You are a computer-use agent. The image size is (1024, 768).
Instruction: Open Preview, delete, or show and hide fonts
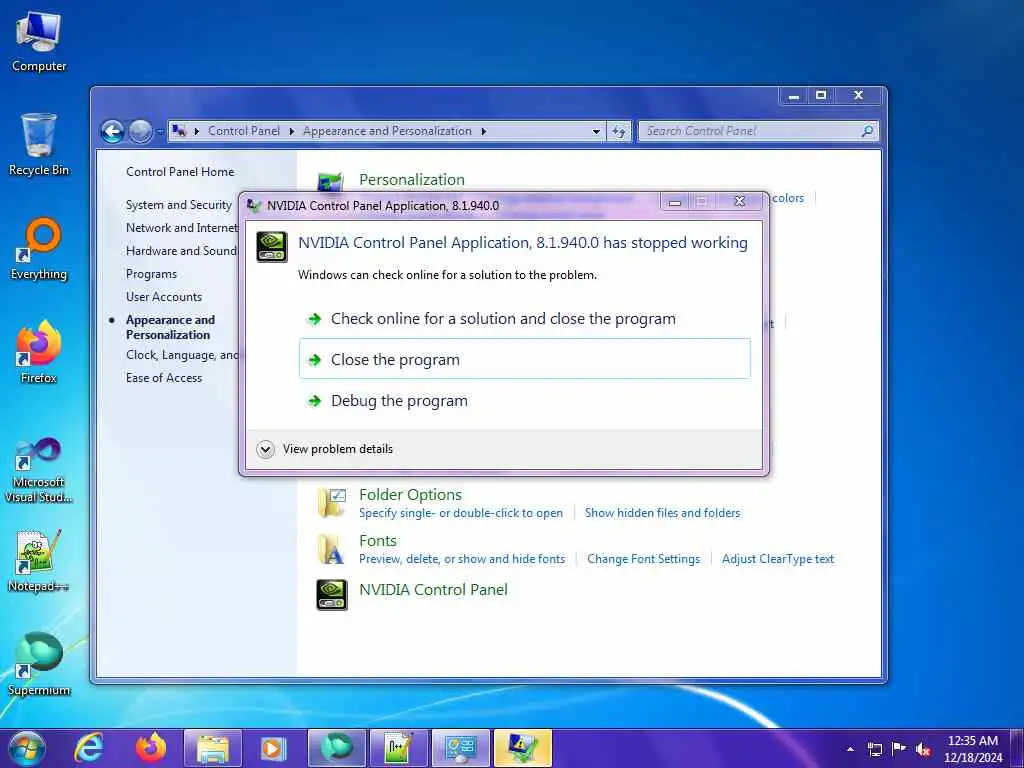coord(462,559)
